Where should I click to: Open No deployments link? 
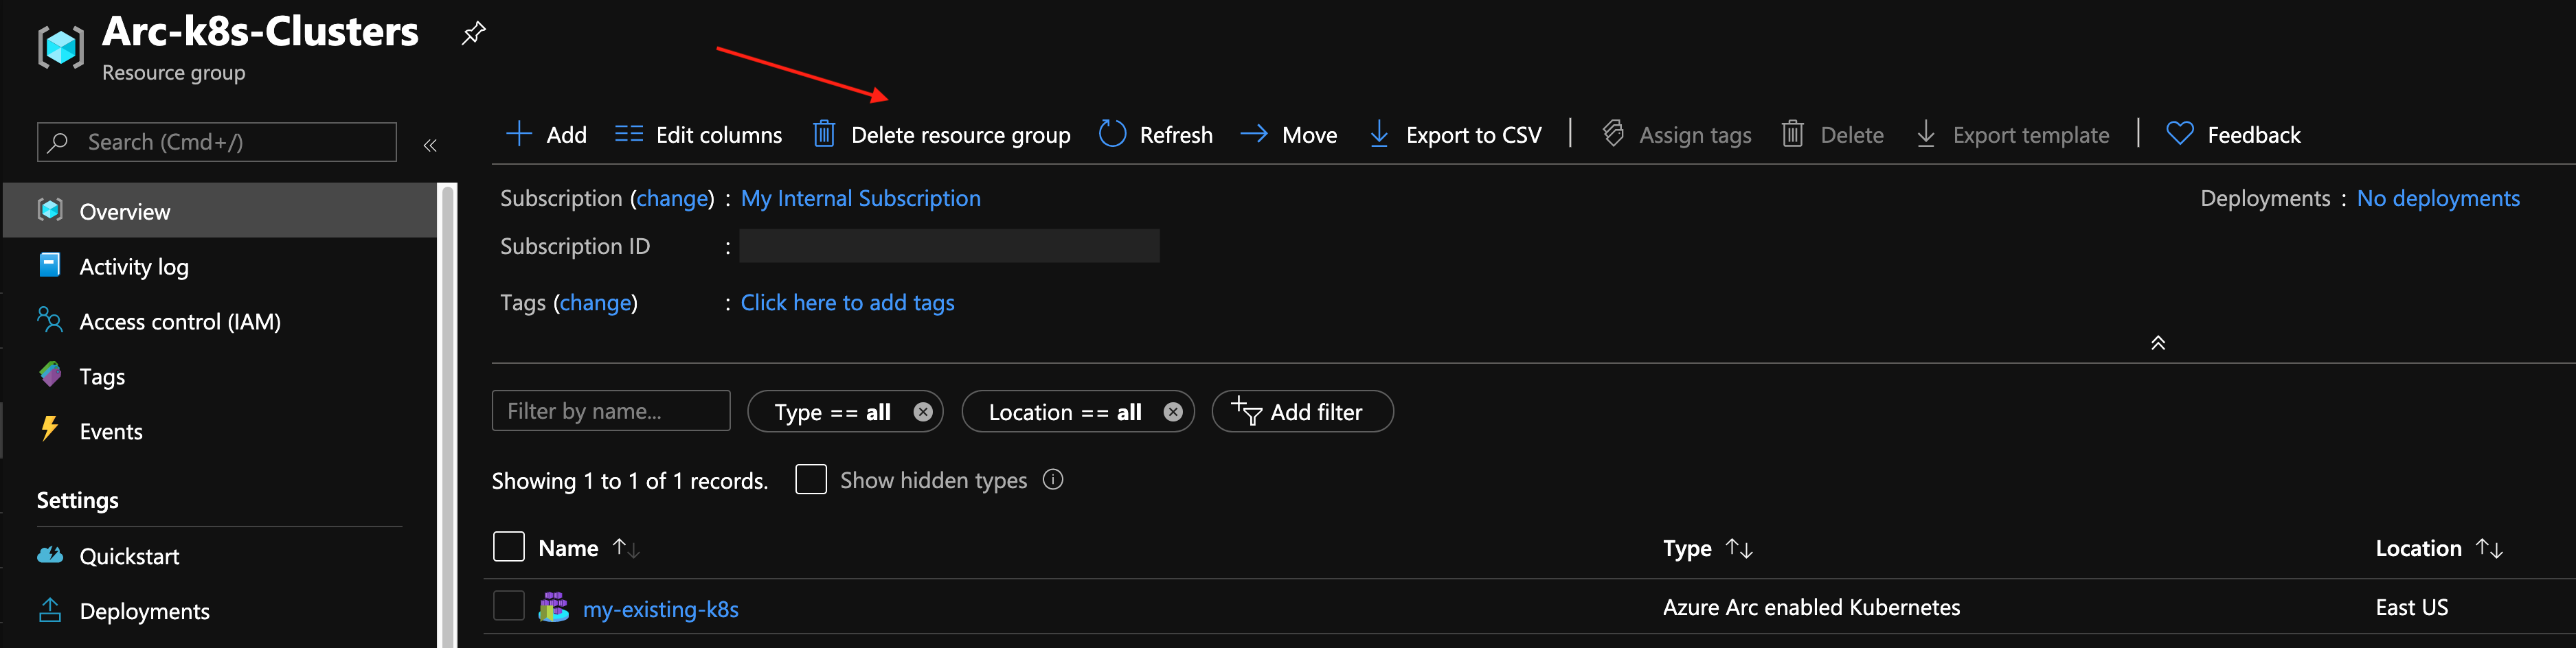(2438, 198)
